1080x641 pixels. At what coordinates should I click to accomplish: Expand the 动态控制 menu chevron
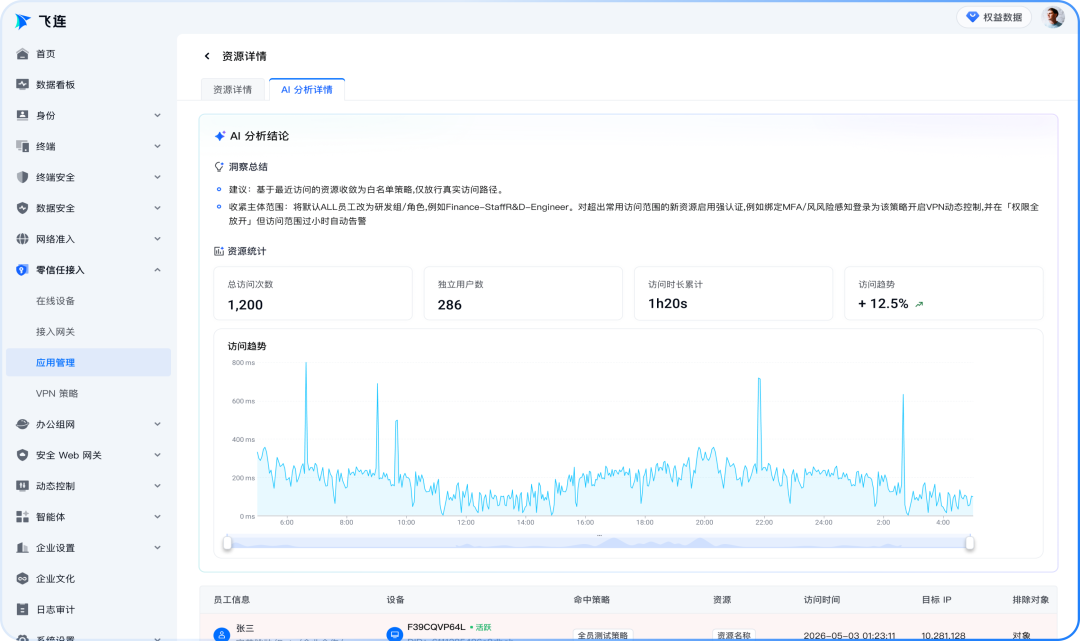[x=158, y=486]
